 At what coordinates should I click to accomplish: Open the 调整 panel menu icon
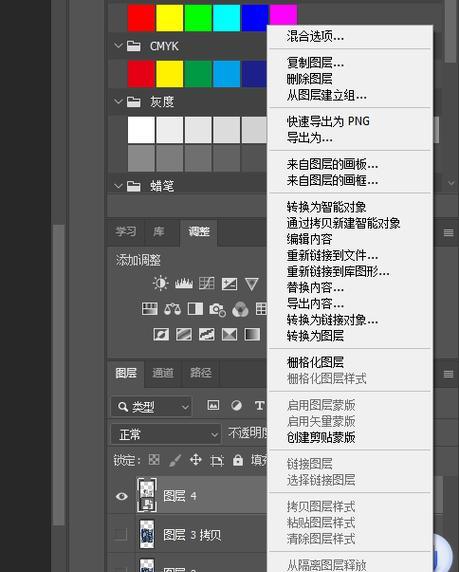(x=448, y=233)
